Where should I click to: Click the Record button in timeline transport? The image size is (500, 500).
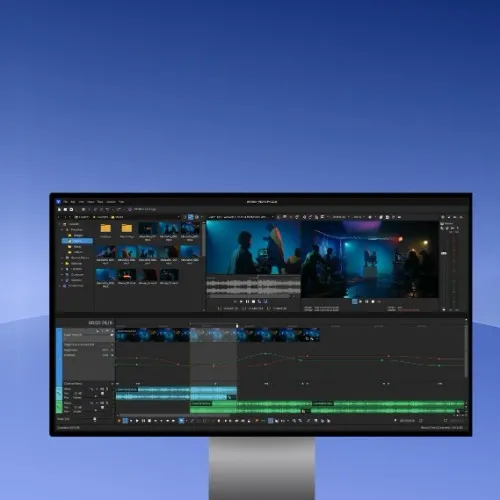119,421
